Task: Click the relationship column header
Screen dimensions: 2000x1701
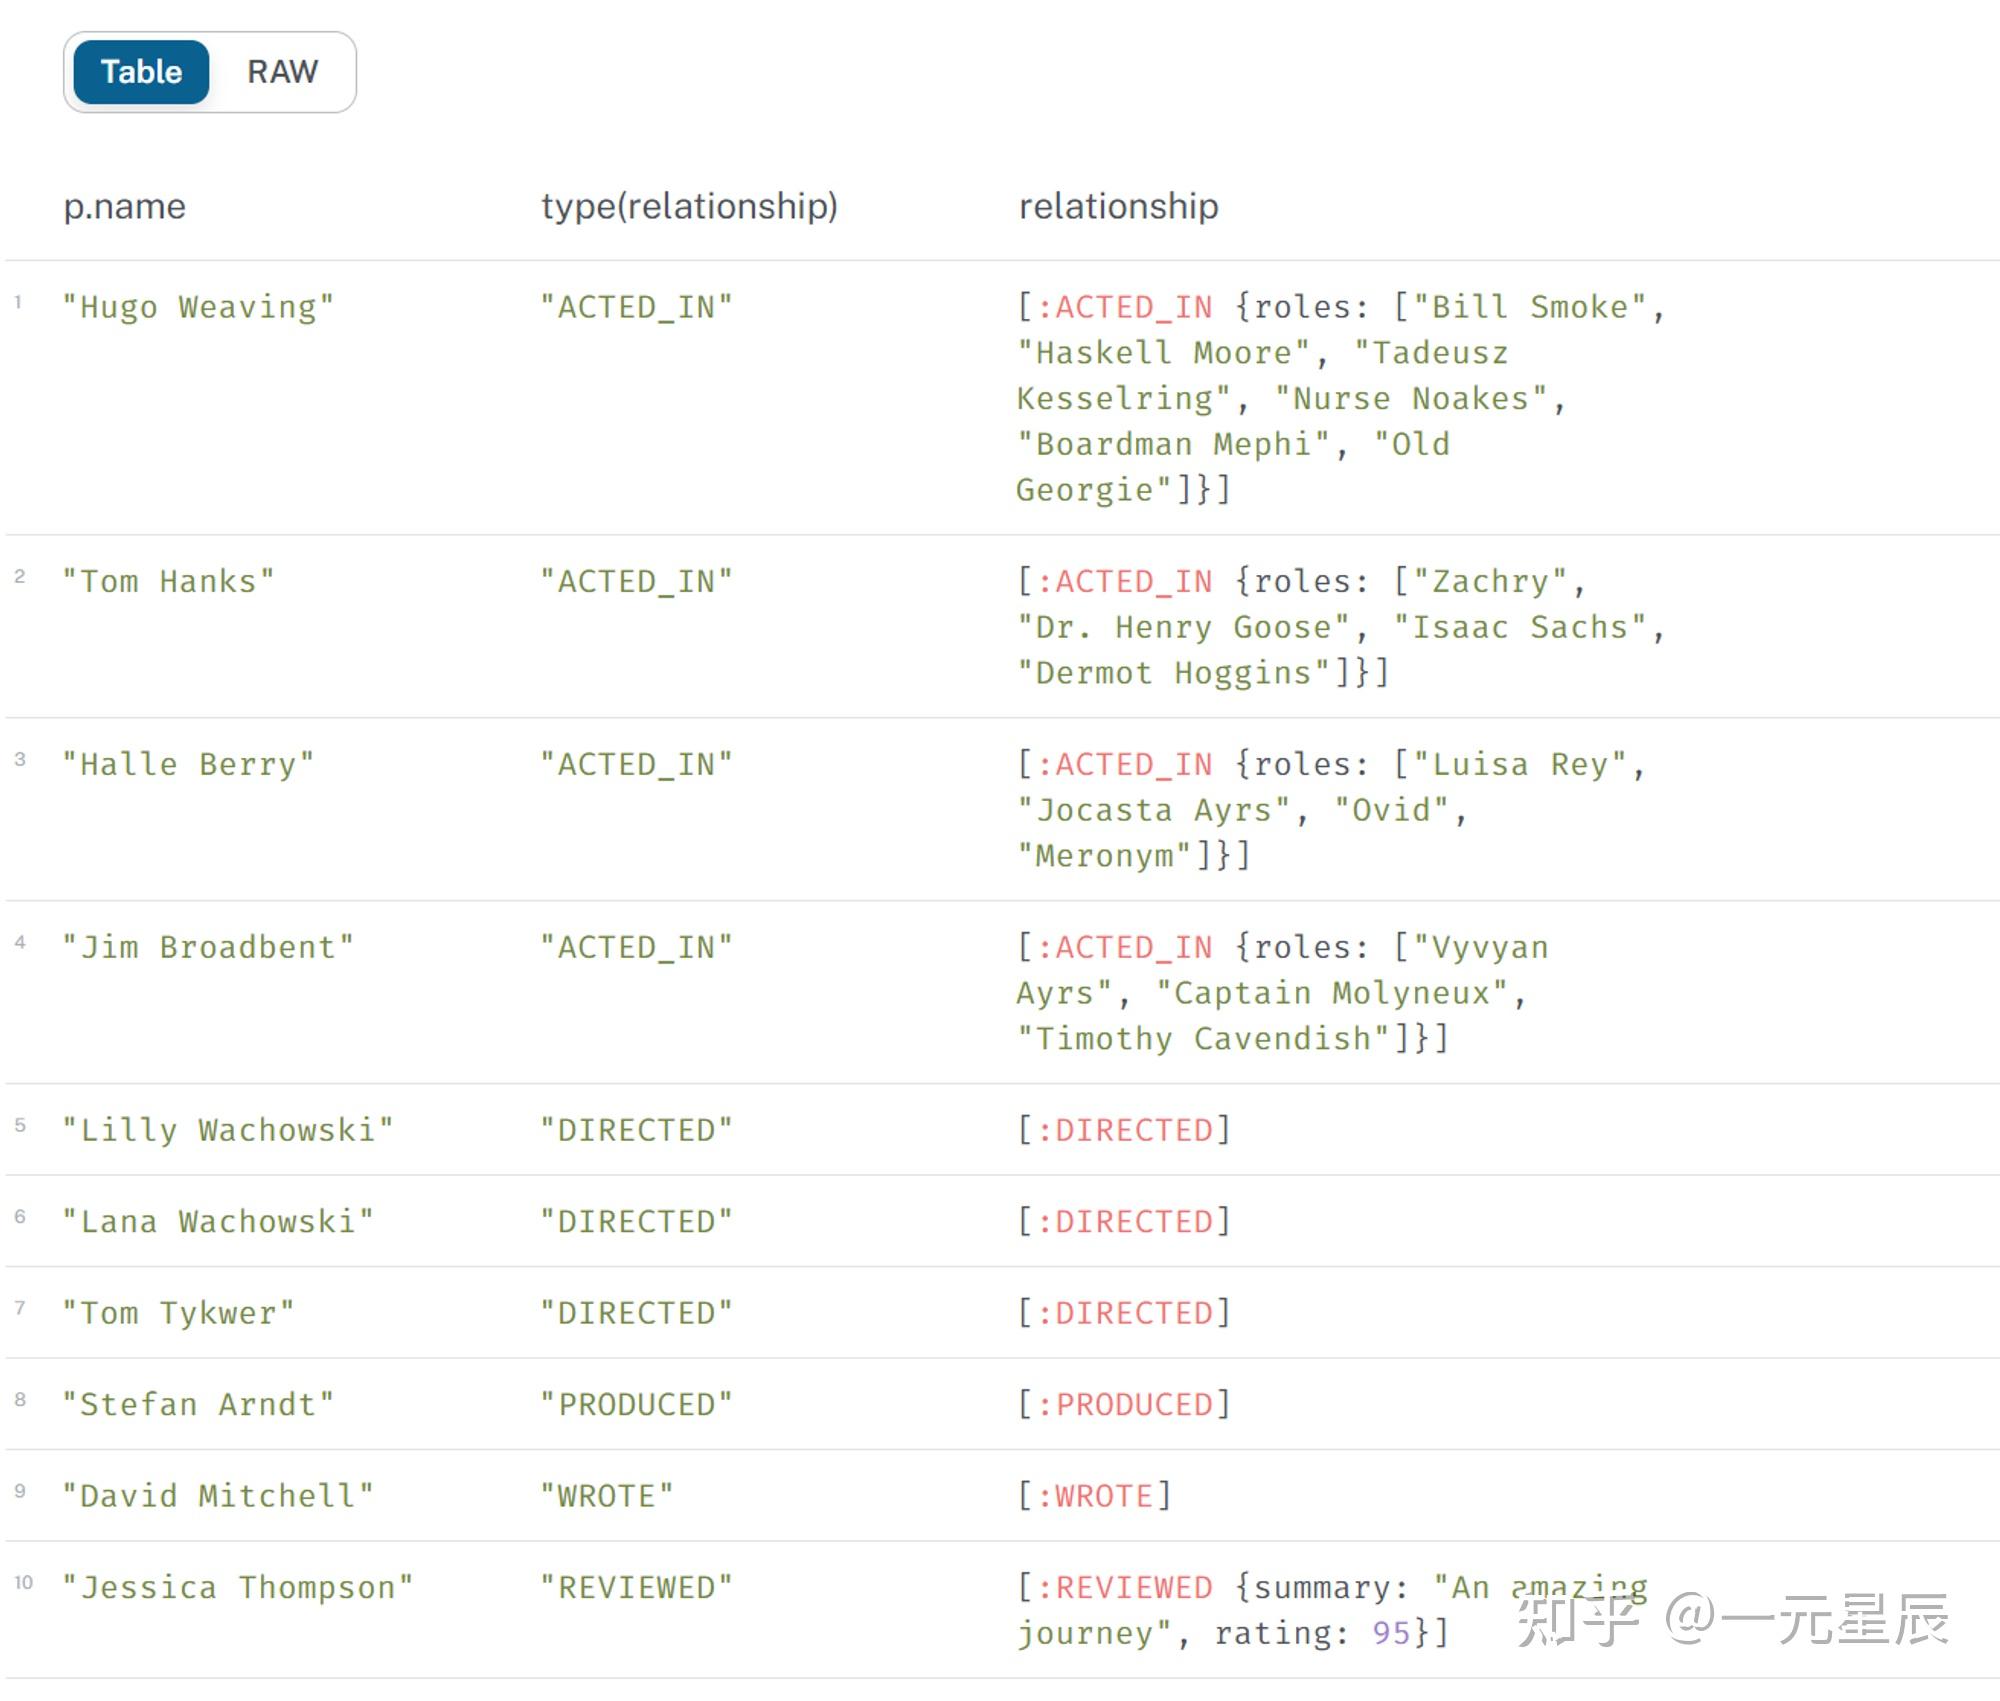Action: pos(1116,207)
